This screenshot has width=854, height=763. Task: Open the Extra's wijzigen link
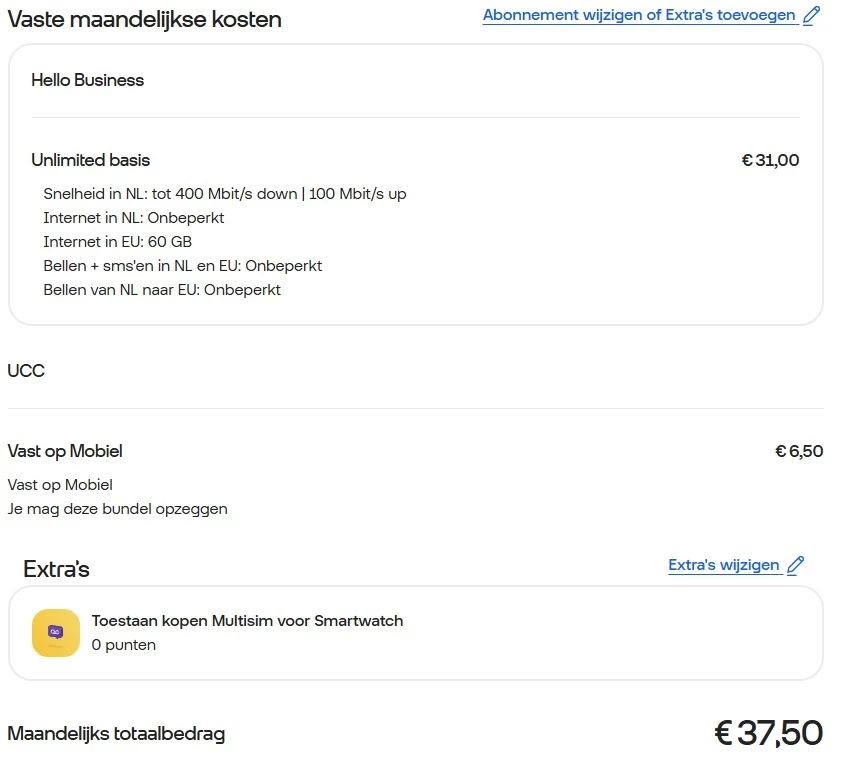[723, 565]
